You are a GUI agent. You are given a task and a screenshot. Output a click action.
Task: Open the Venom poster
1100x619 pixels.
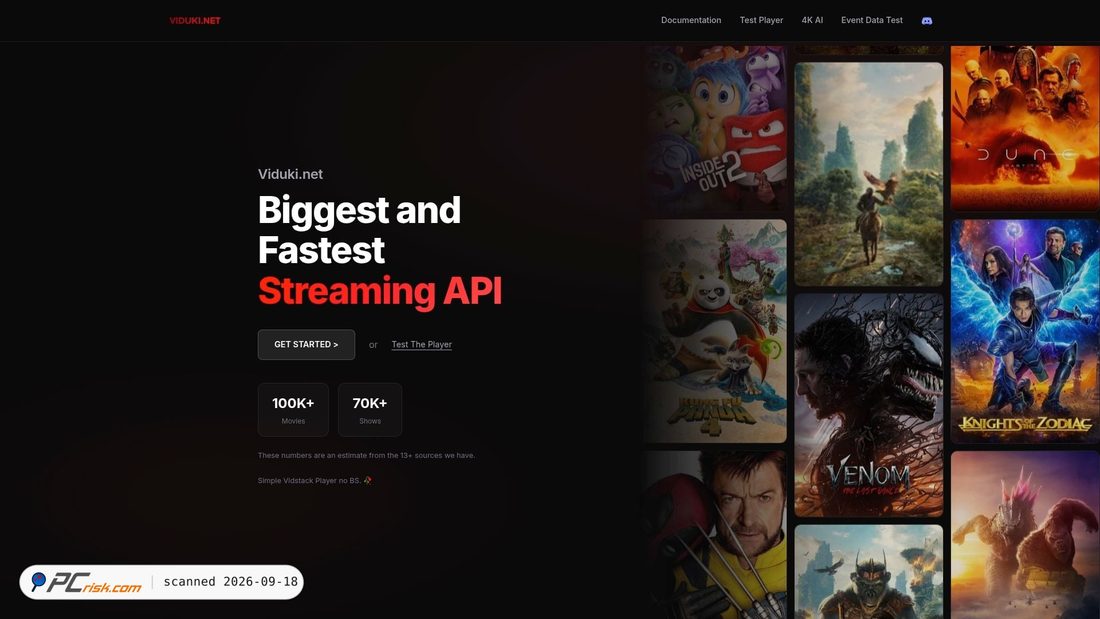click(868, 405)
